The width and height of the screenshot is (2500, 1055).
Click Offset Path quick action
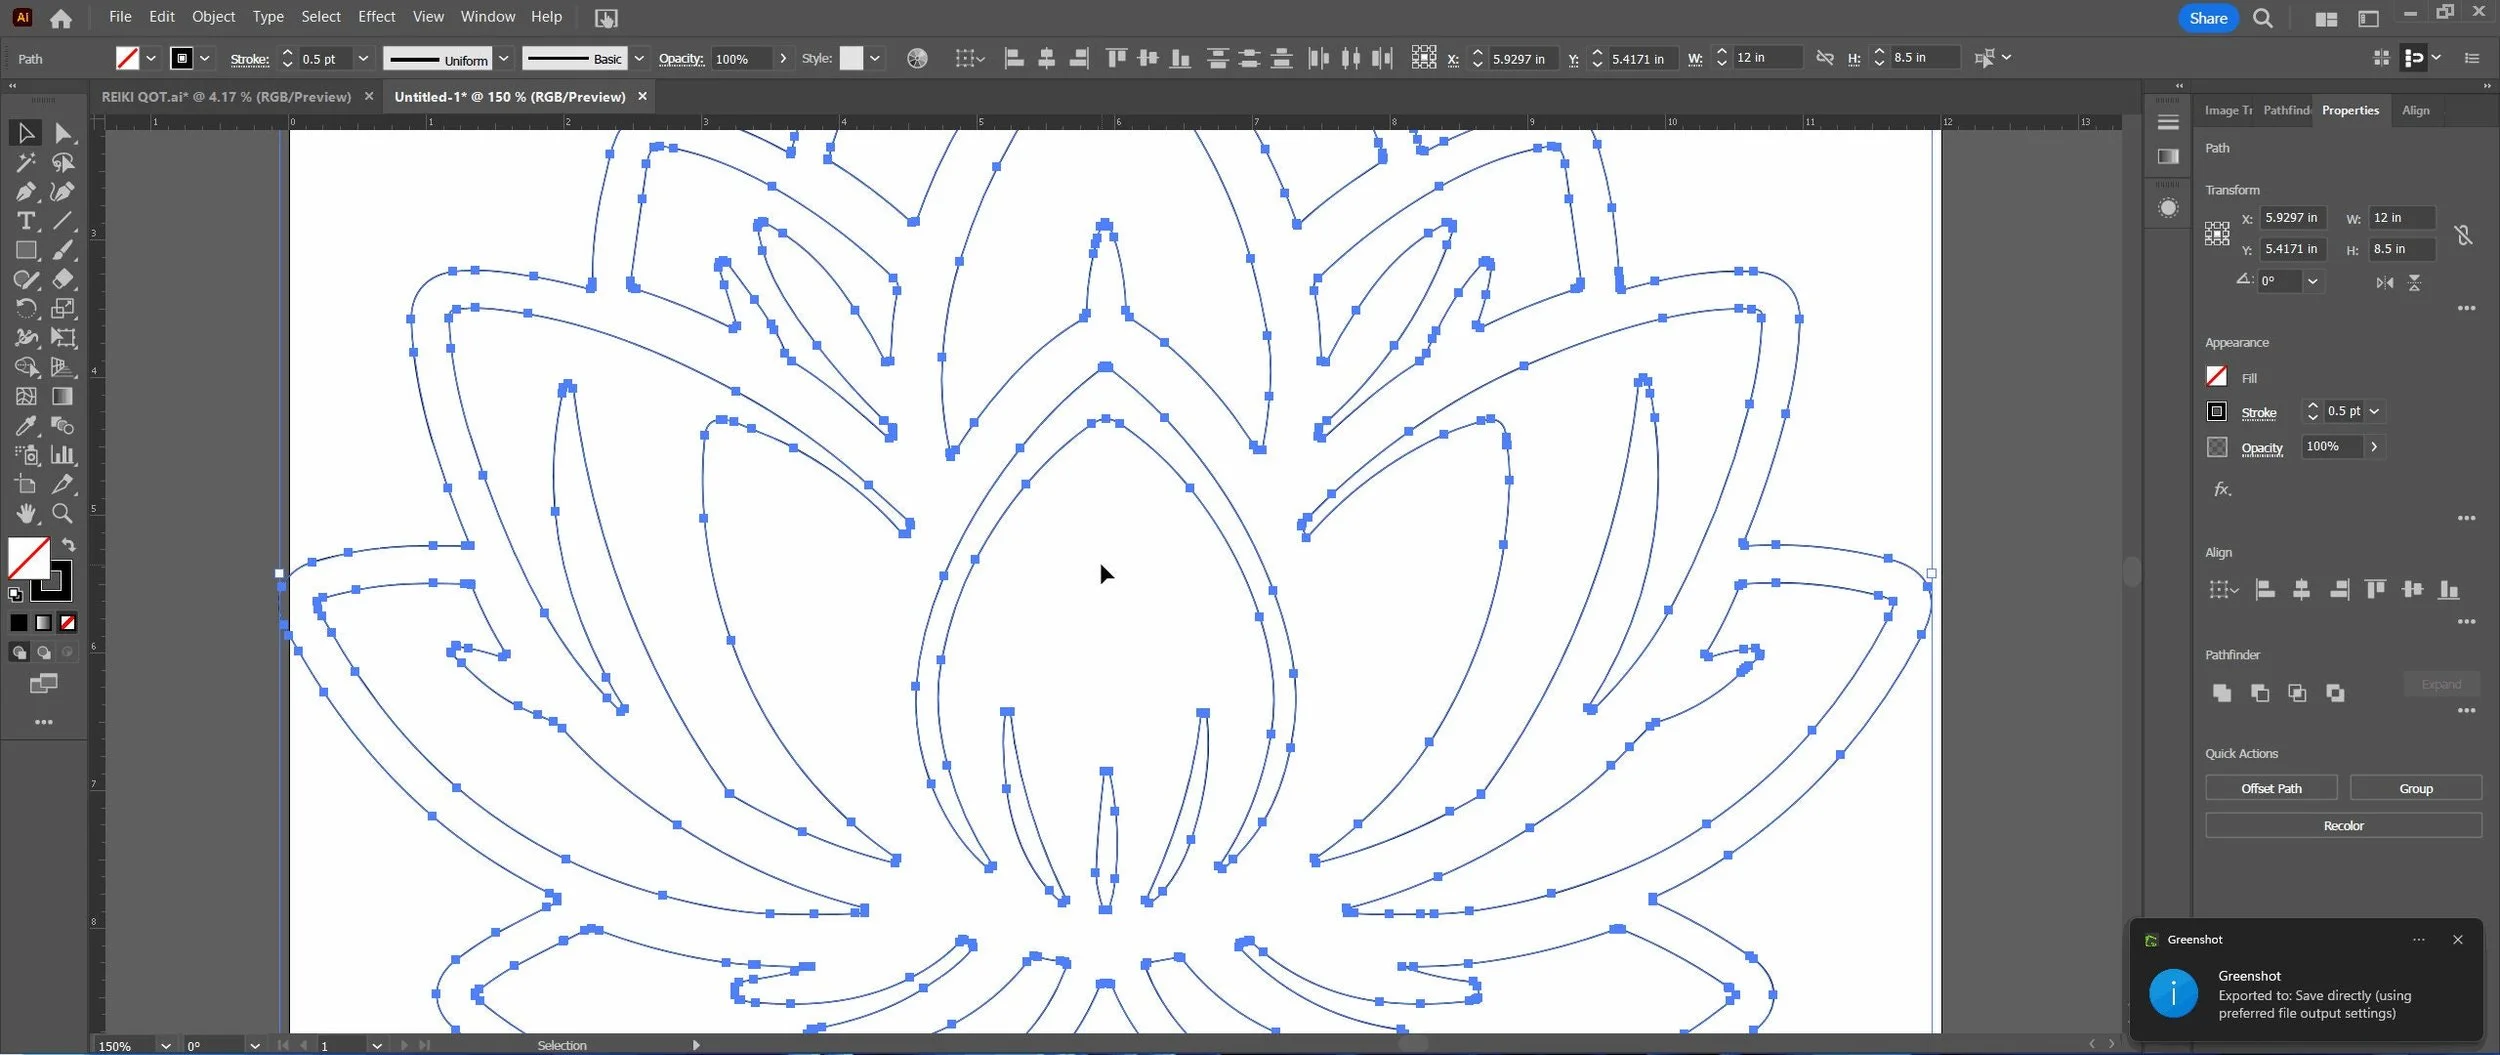click(2271, 788)
